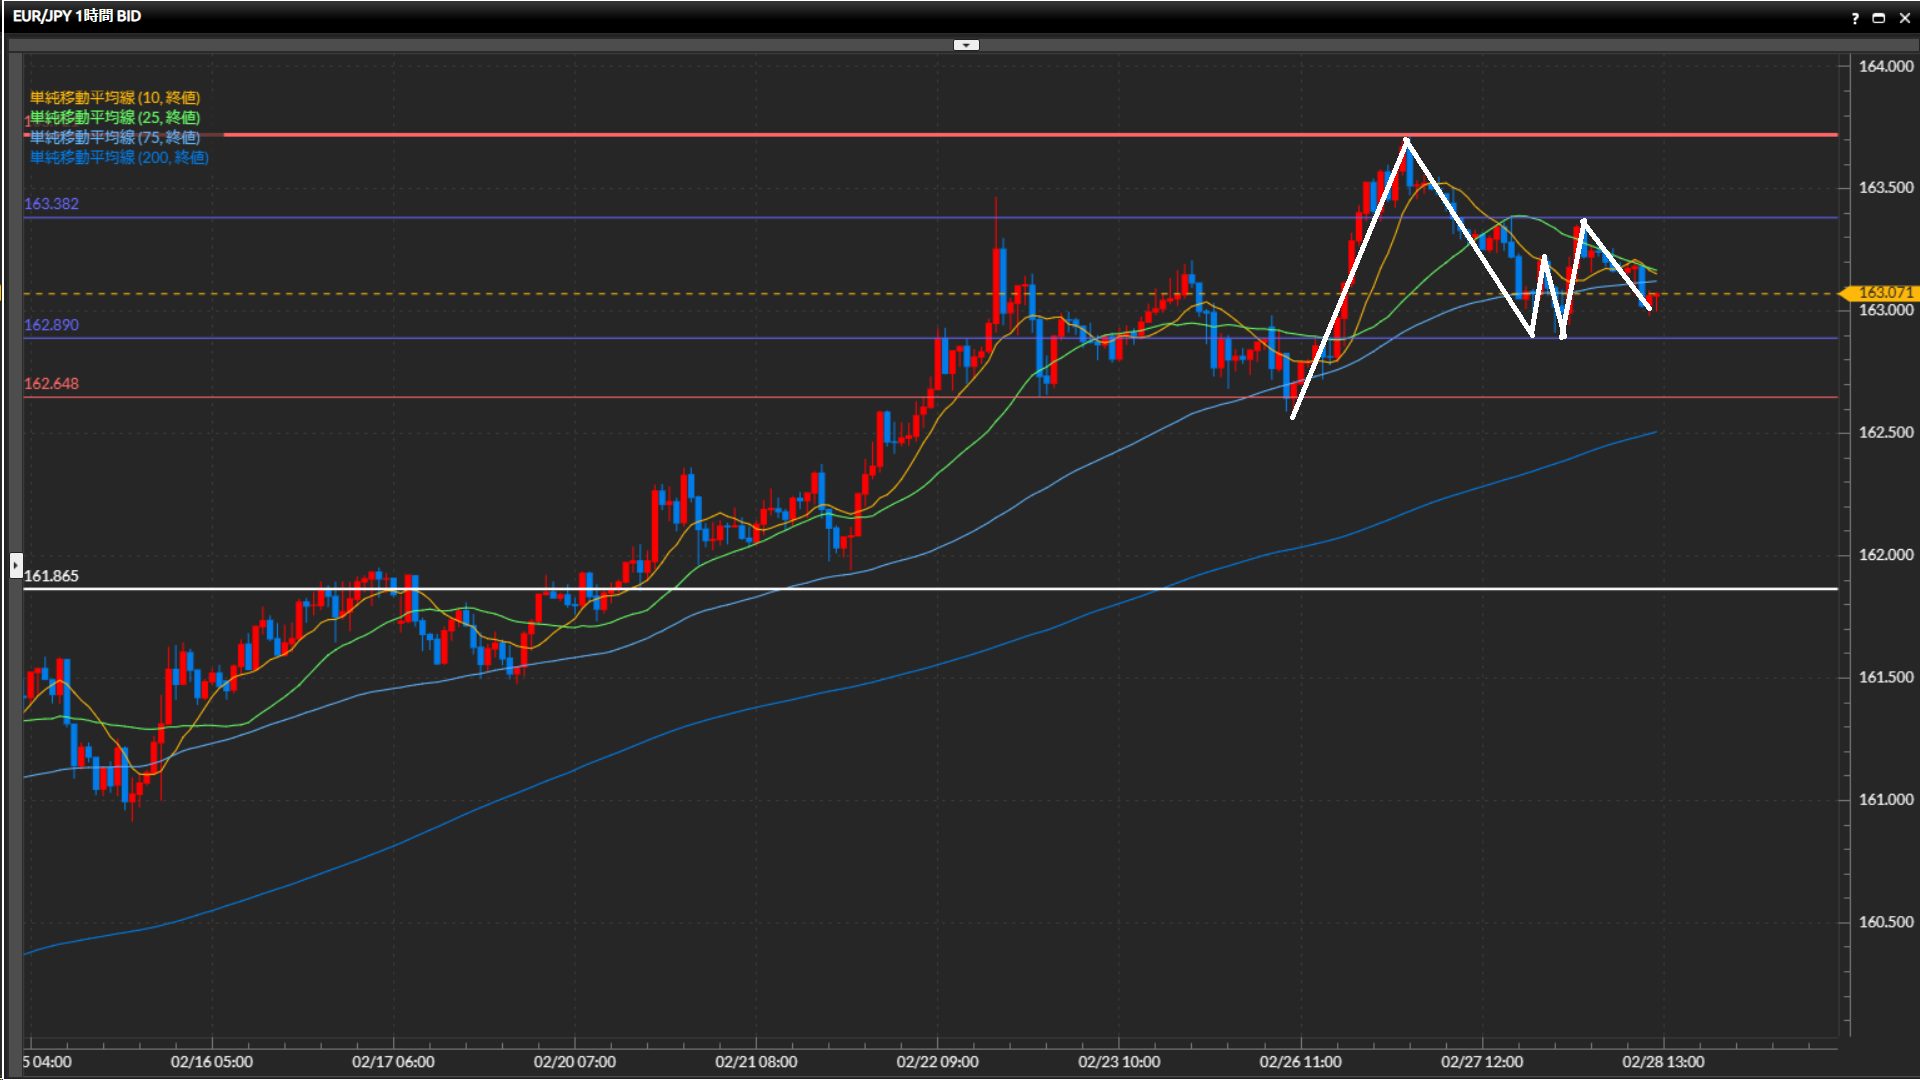Expand the hidden toolbar with top arrow
The width and height of the screenshot is (1920, 1080).
pyautogui.click(x=966, y=45)
